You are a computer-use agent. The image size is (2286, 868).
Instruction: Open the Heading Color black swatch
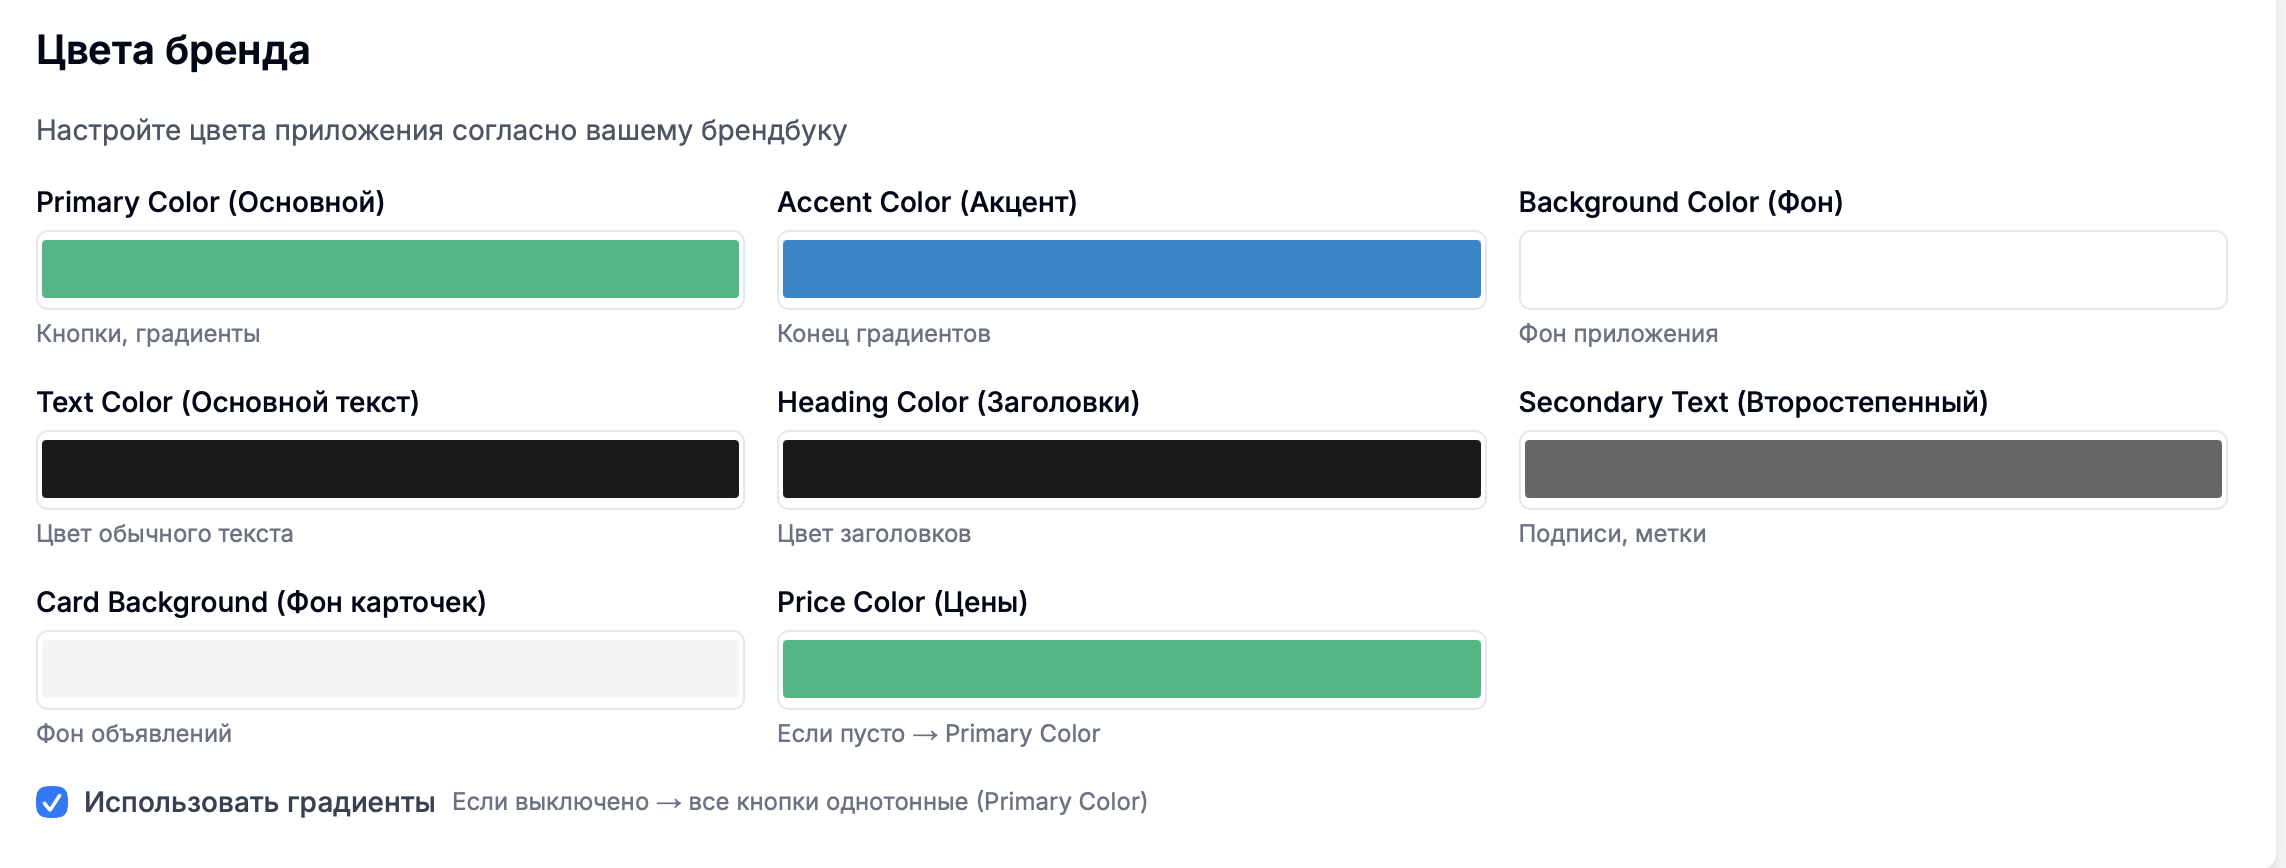tap(1131, 469)
